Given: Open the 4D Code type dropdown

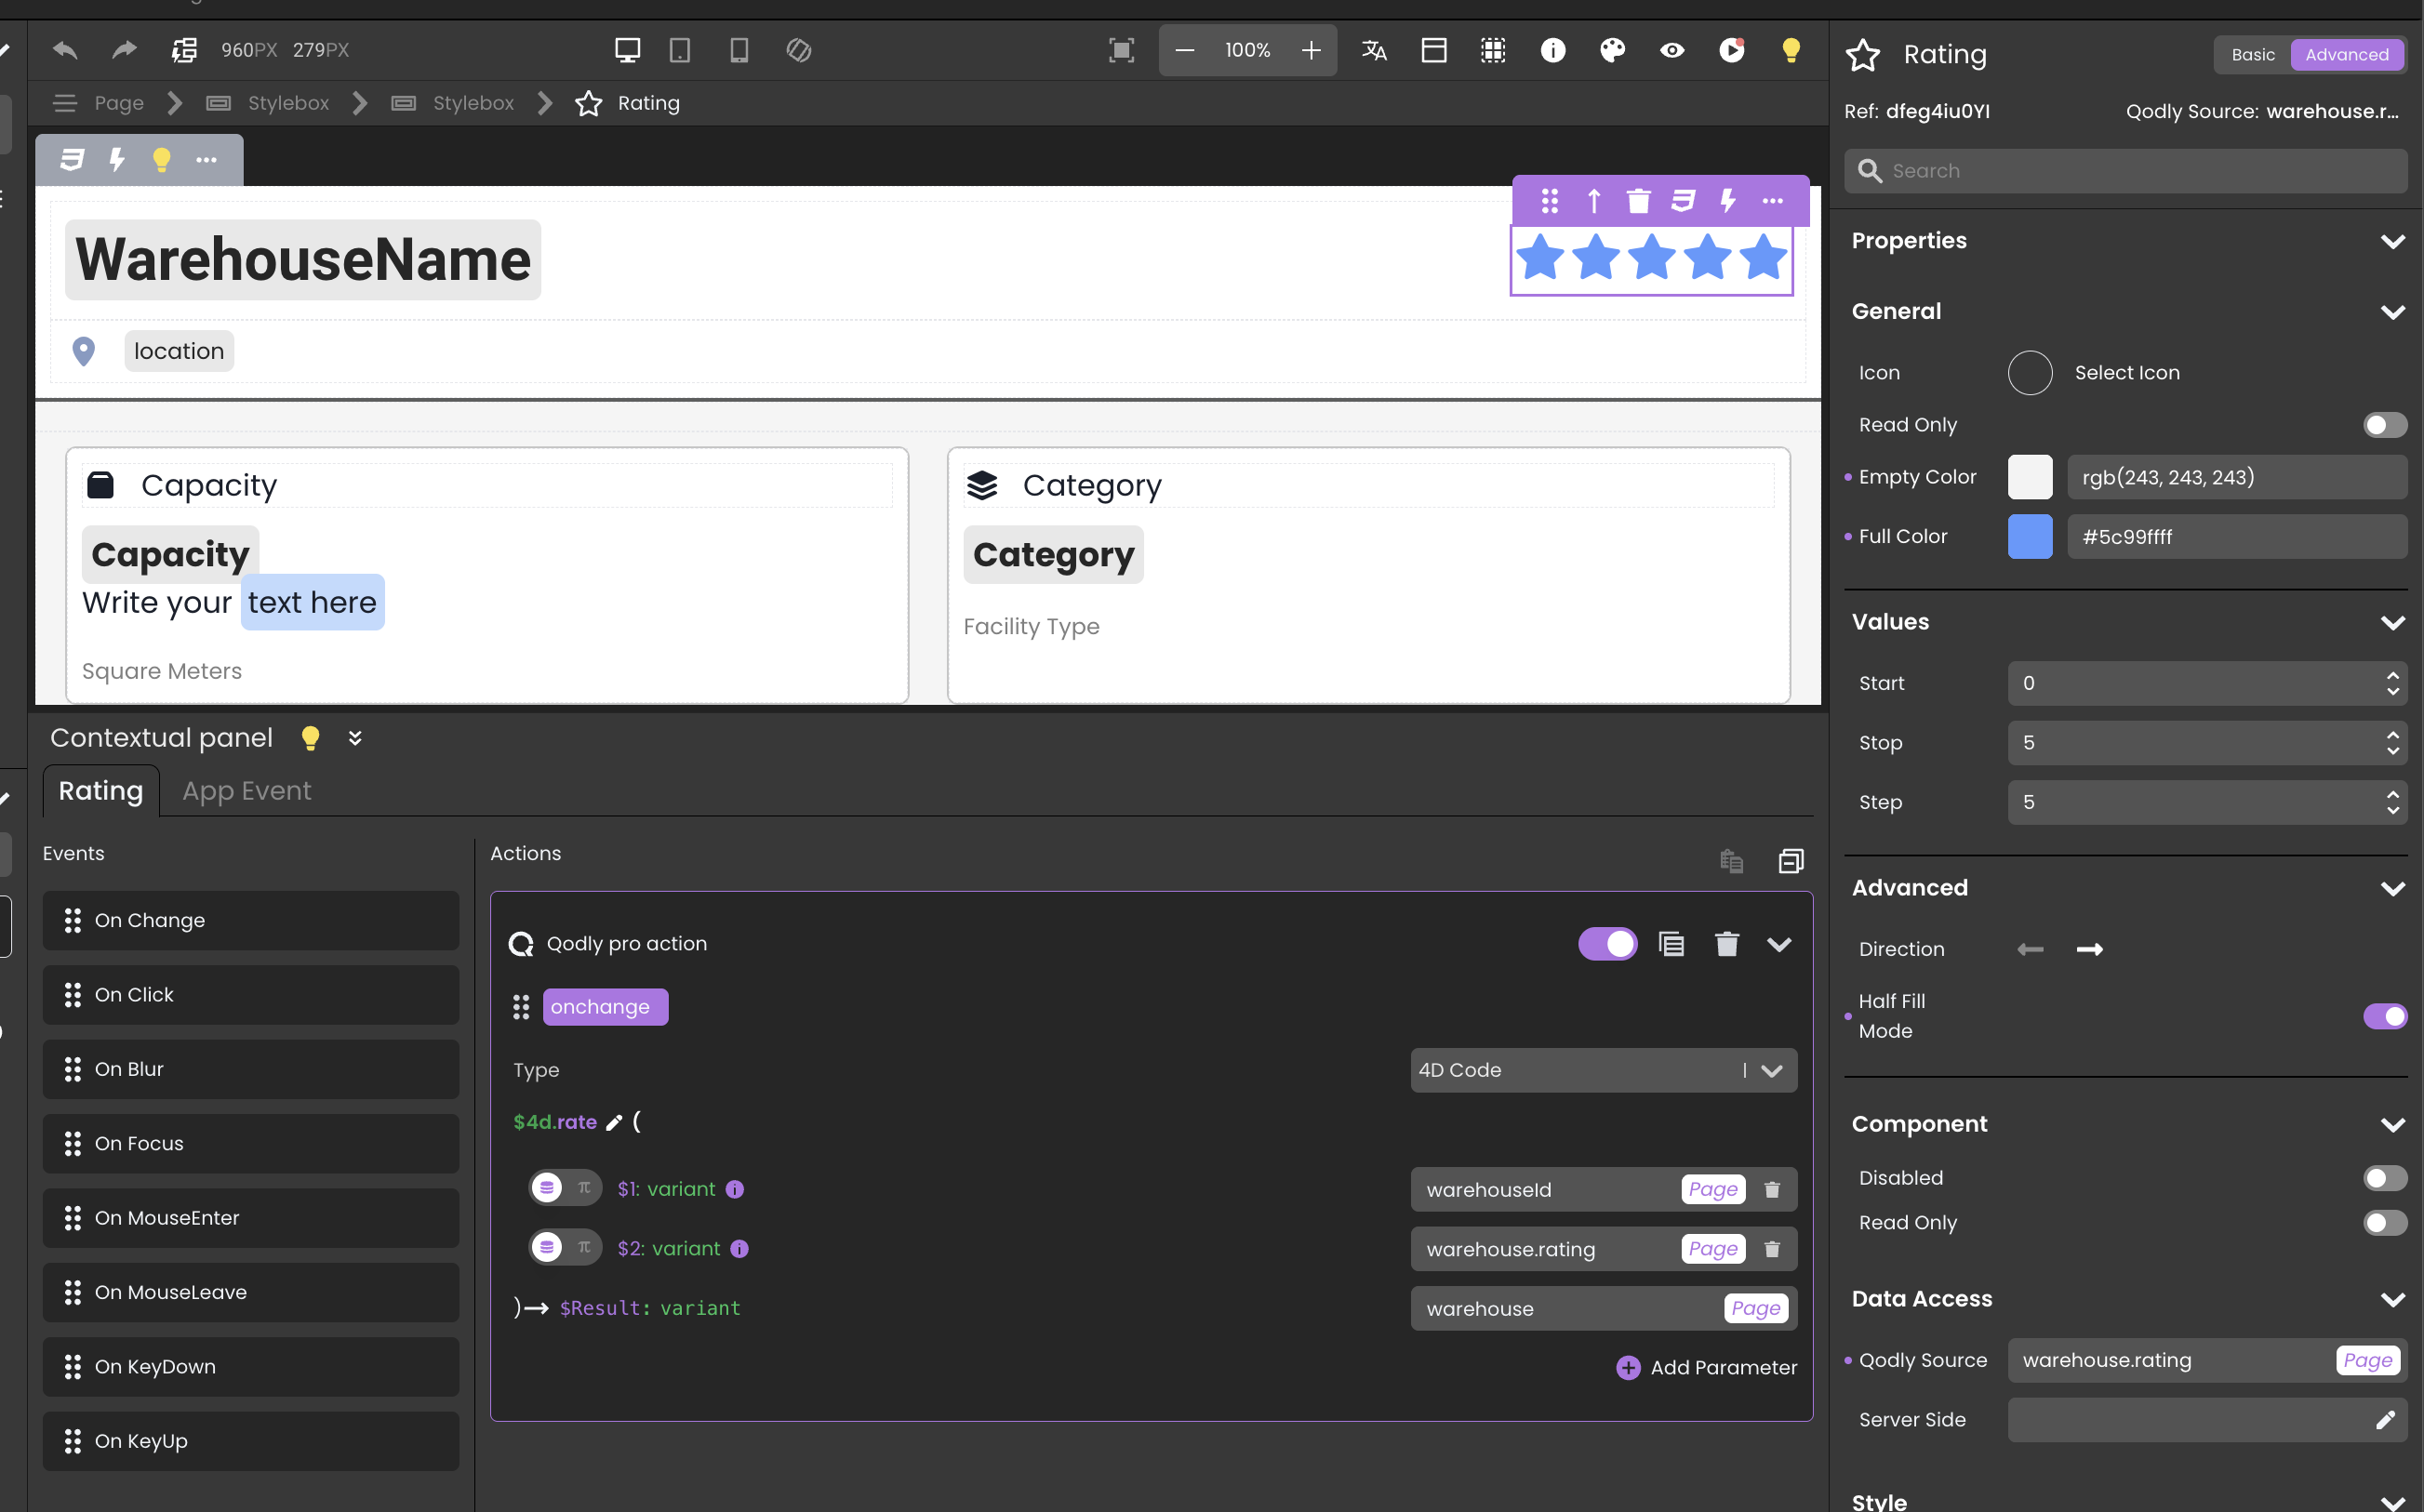Looking at the screenshot, I should point(1603,1070).
